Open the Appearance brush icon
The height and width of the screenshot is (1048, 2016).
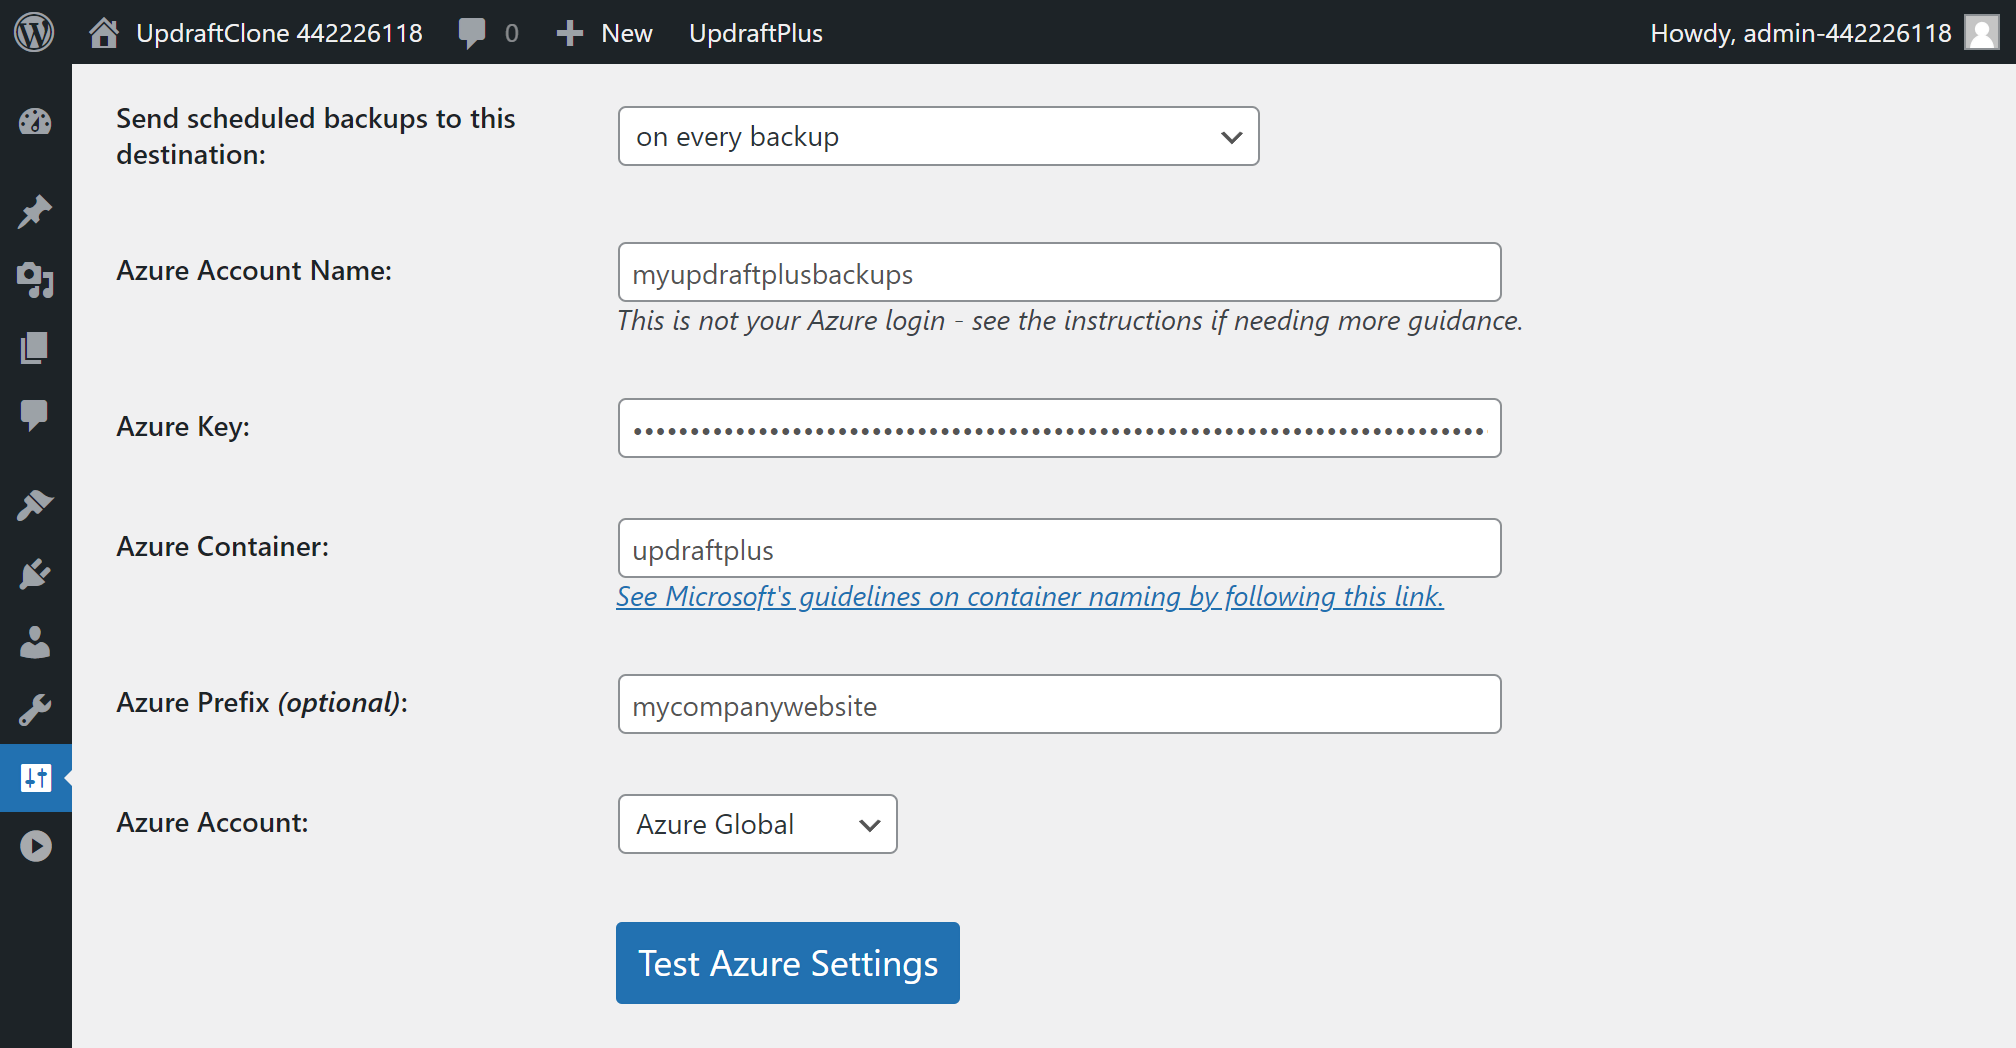[x=35, y=505]
